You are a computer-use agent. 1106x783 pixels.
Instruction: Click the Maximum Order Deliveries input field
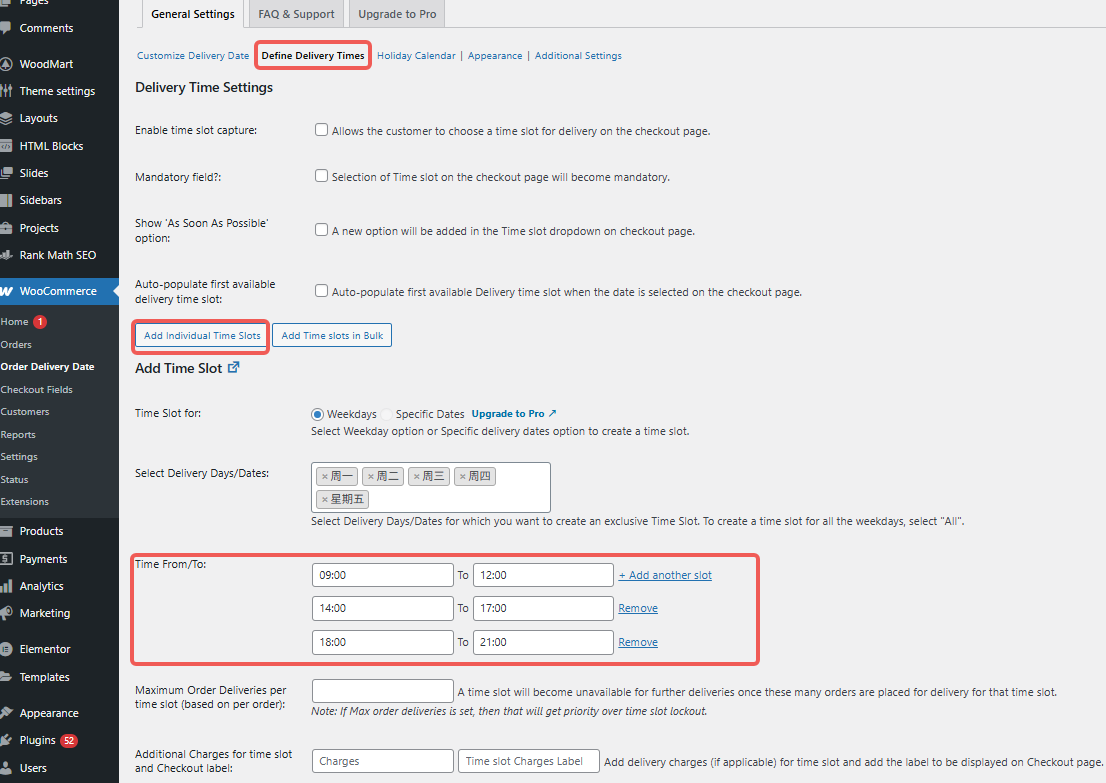[382, 691]
